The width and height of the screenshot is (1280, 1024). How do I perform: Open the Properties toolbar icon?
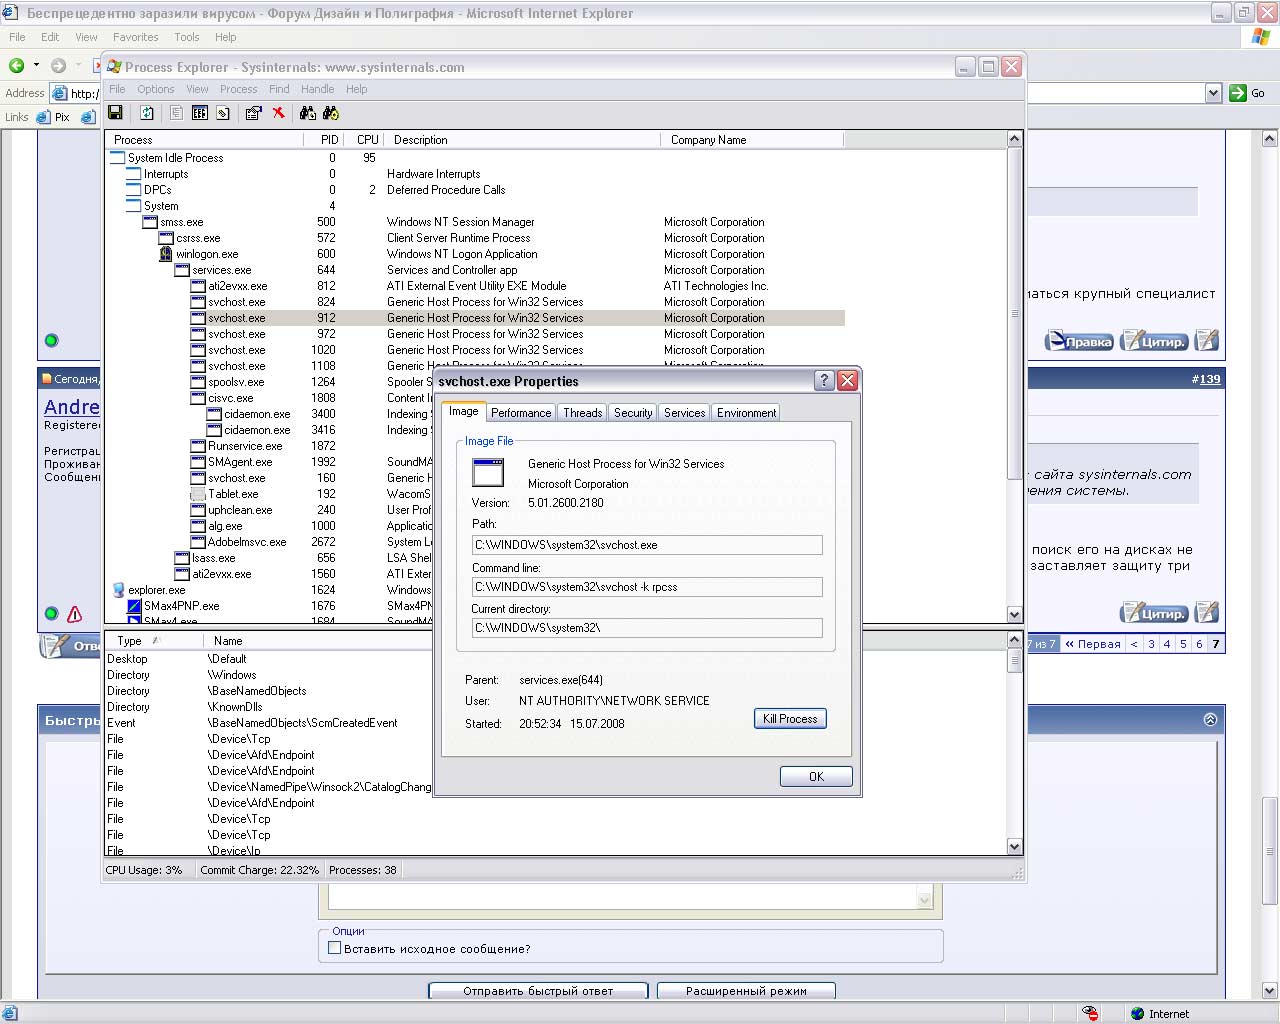point(253,113)
